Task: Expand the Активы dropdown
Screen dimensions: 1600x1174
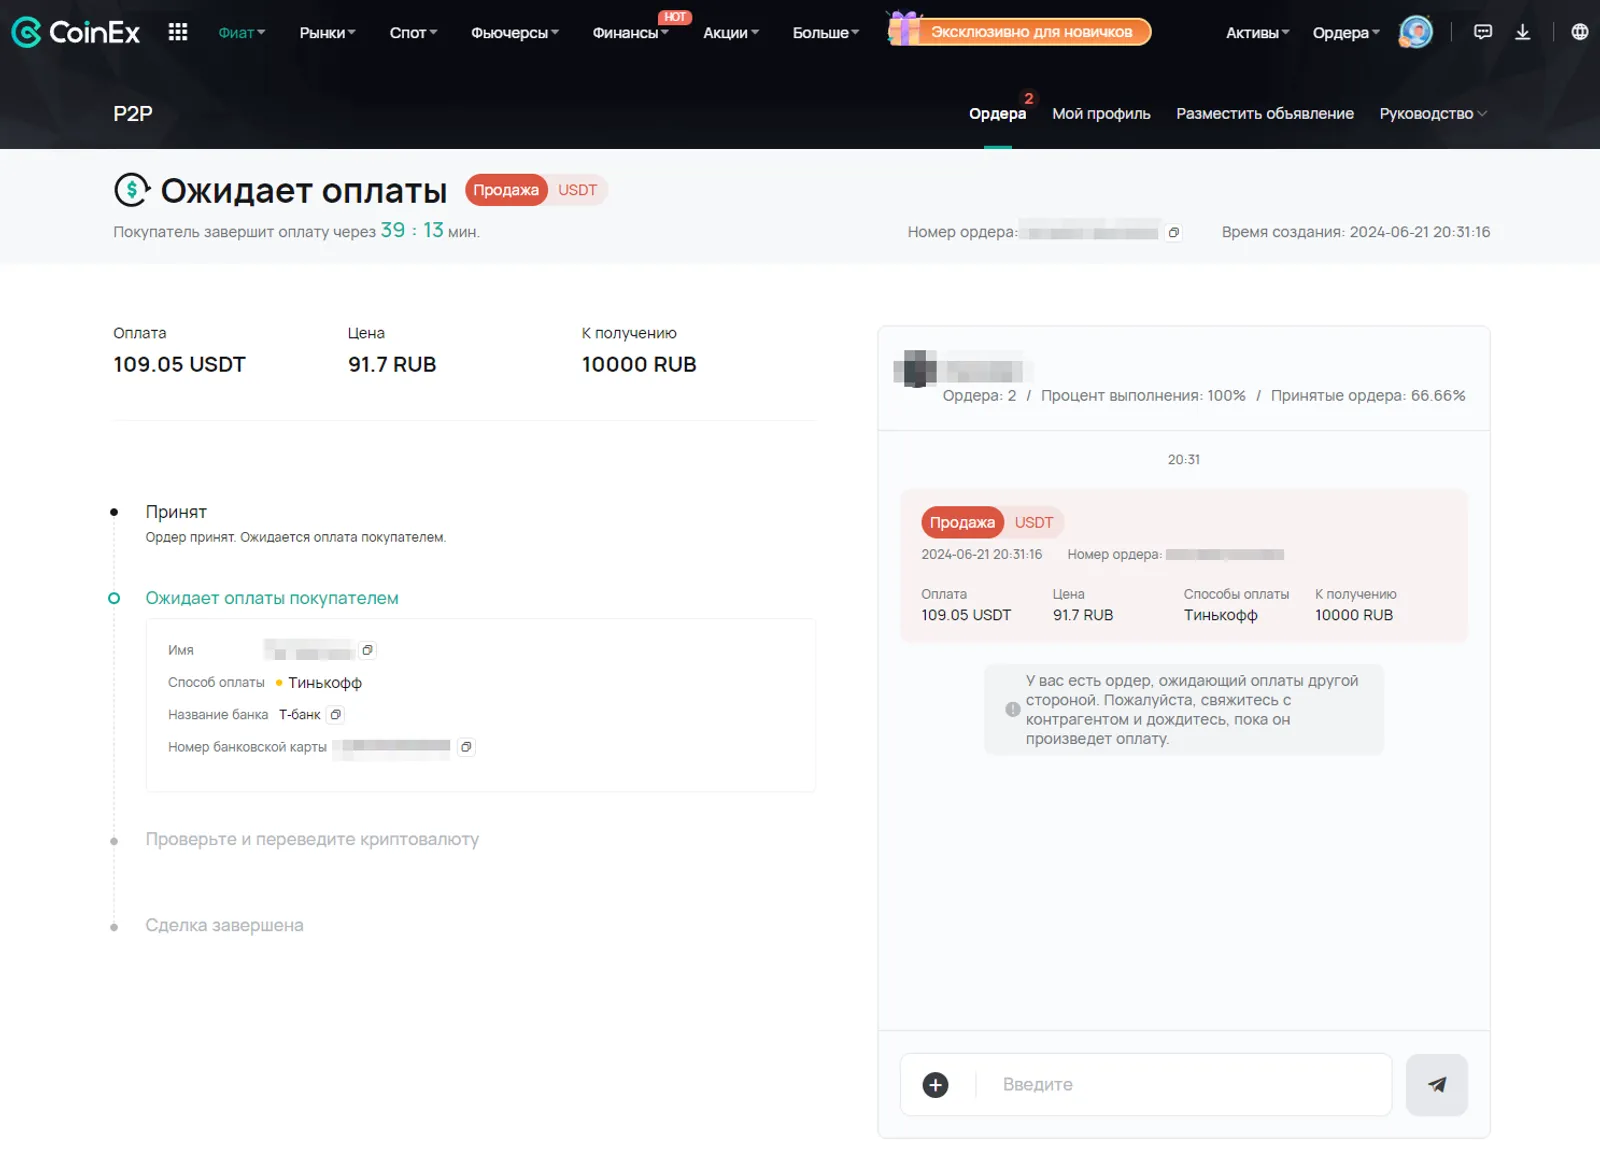Action: (x=1257, y=32)
